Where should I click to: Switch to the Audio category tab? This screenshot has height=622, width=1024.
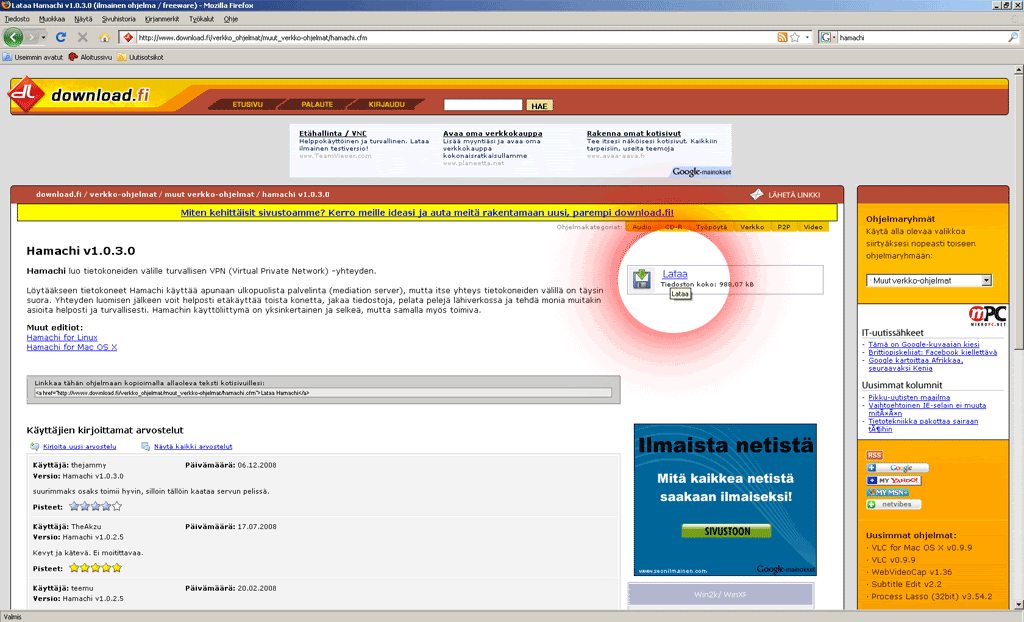tap(641, 227)
